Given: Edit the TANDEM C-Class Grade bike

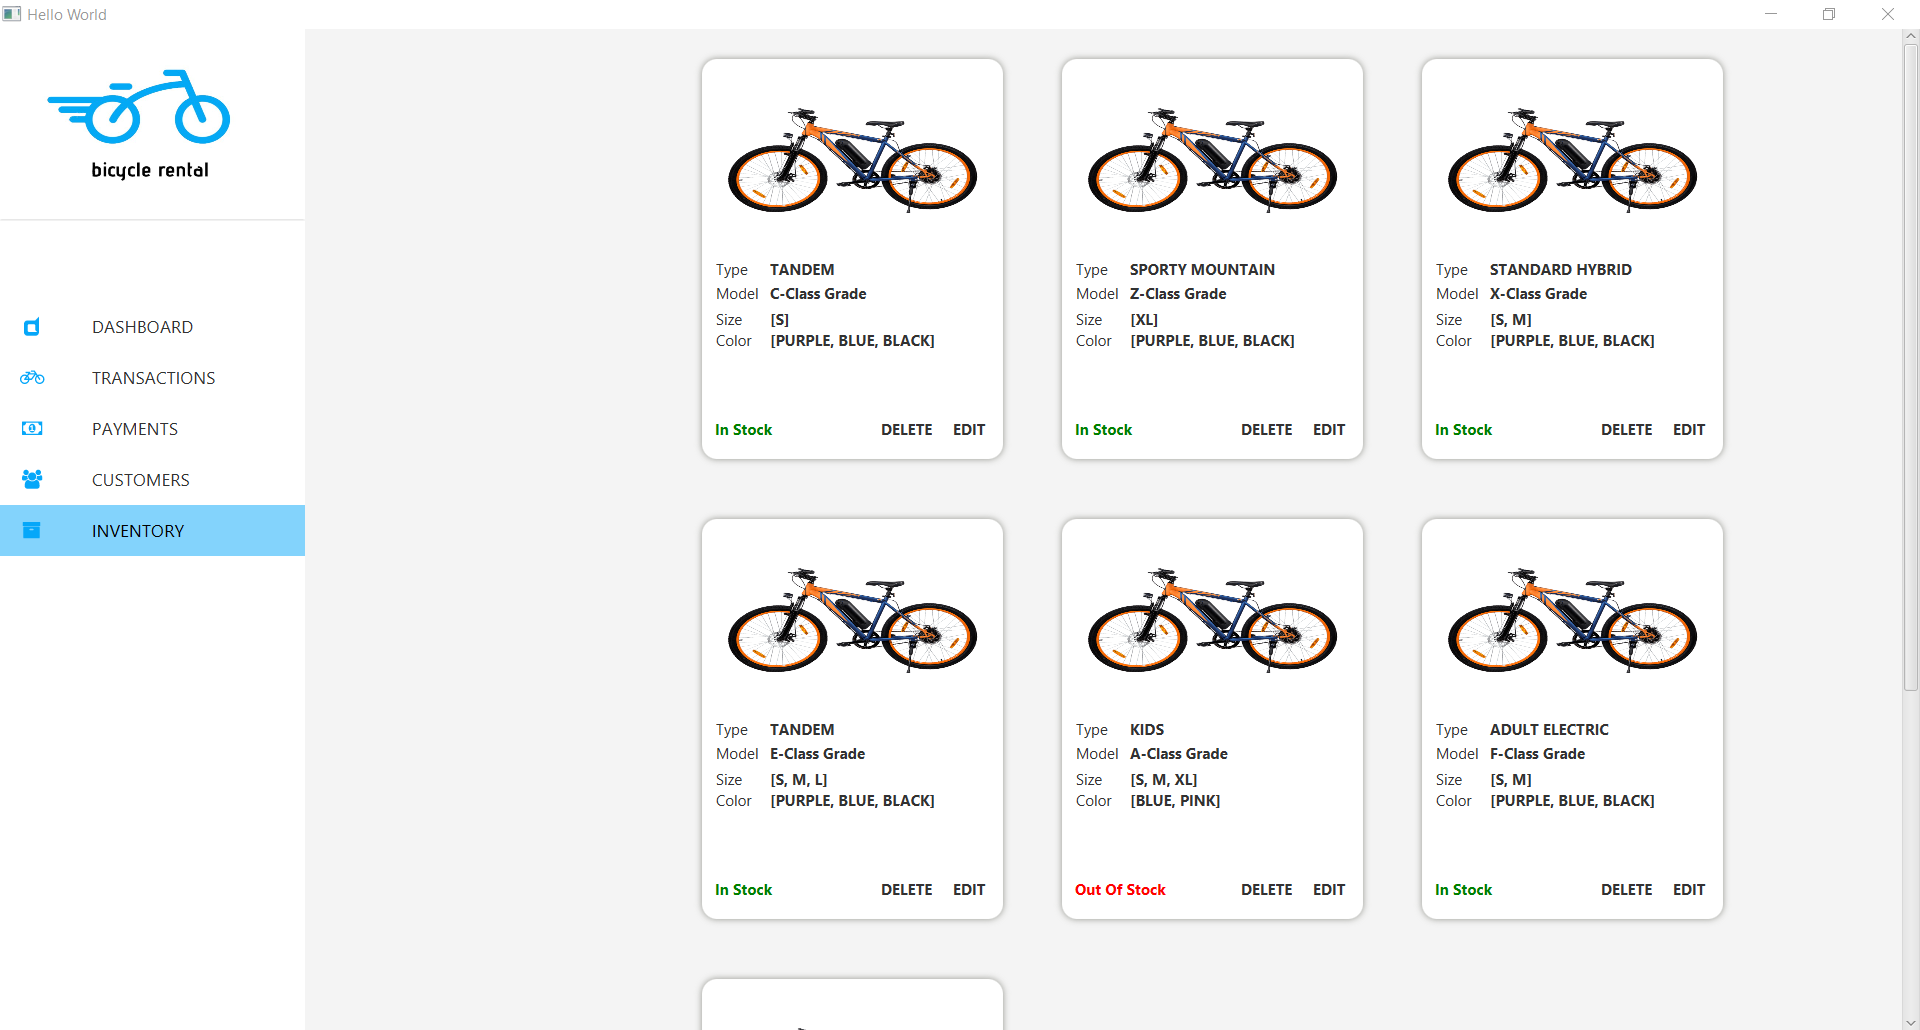Looking at the screenshot, I should (x=969, y=430).
